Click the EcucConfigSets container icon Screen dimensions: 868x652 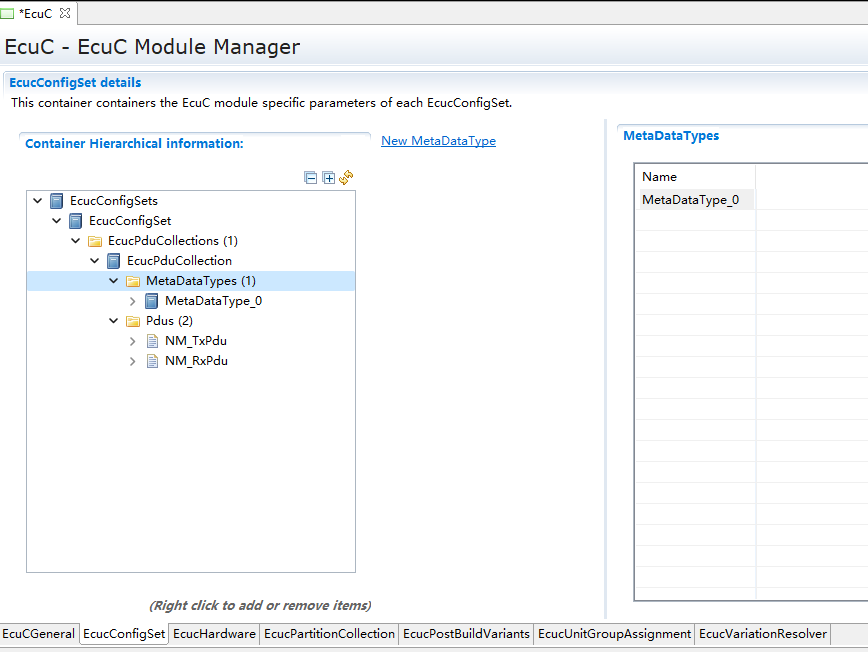pyautogui.click(x=56, y=201)
